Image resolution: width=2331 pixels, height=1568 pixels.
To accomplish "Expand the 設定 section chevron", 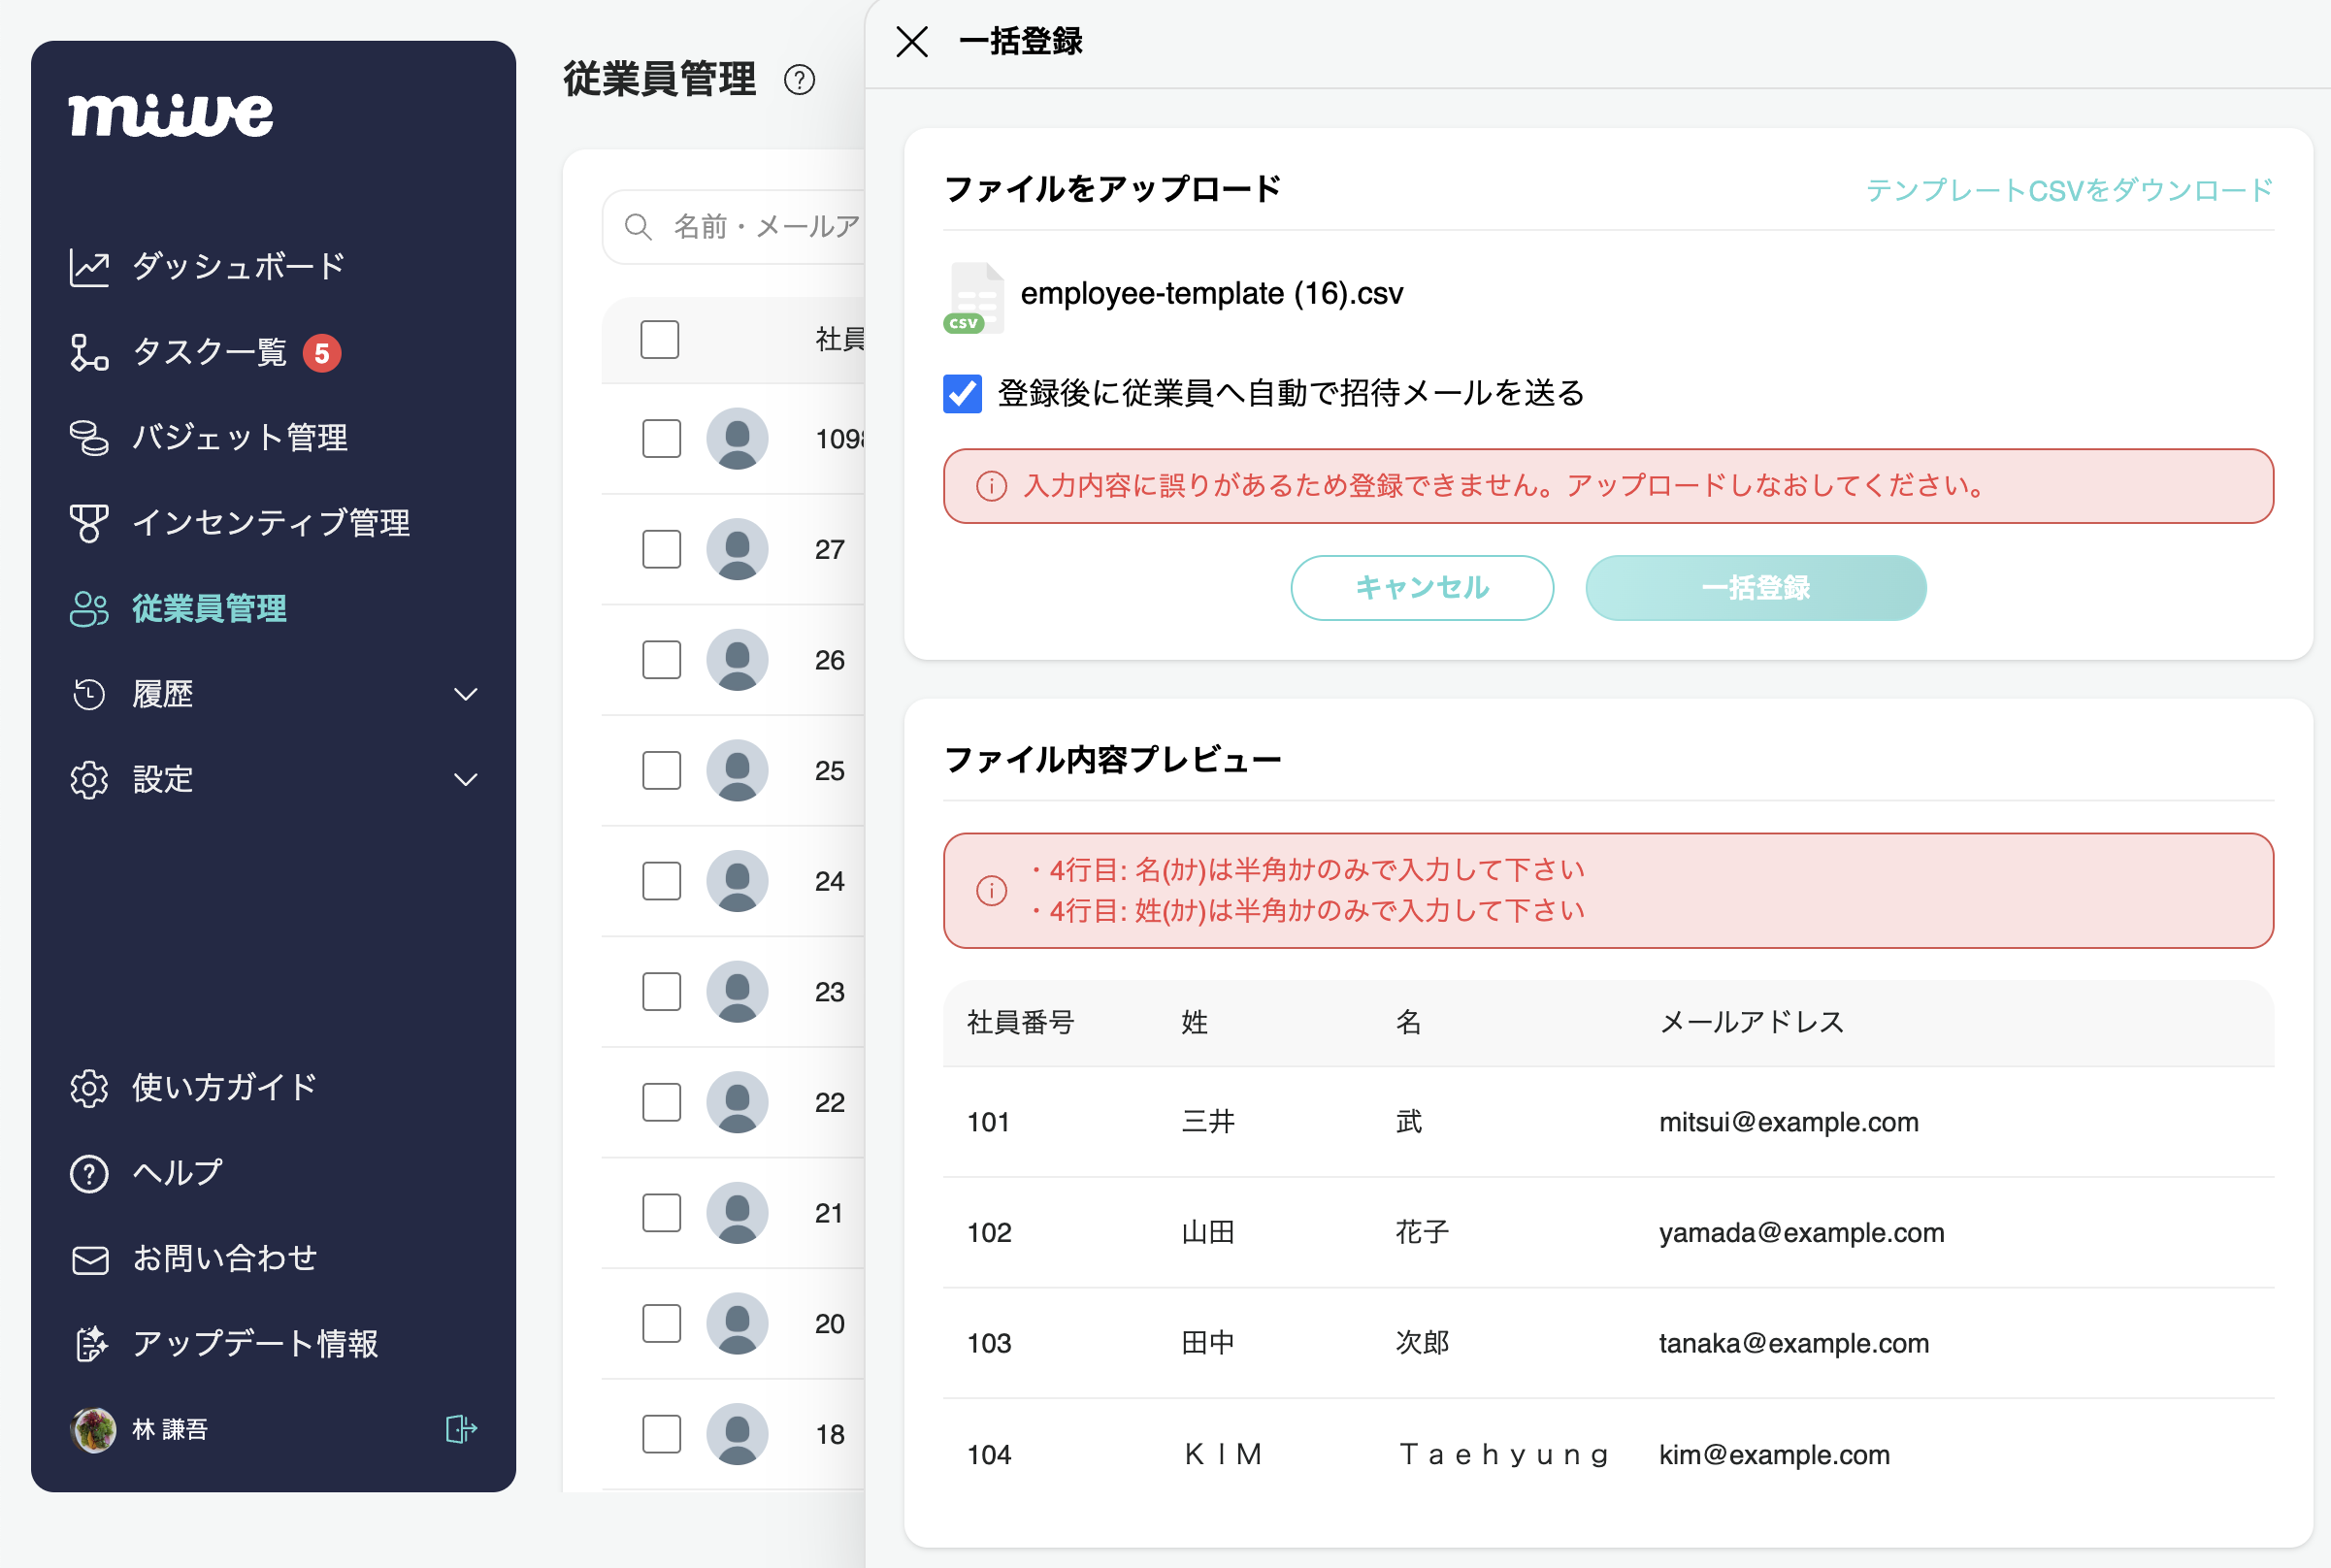I will (x=466, y=779).
